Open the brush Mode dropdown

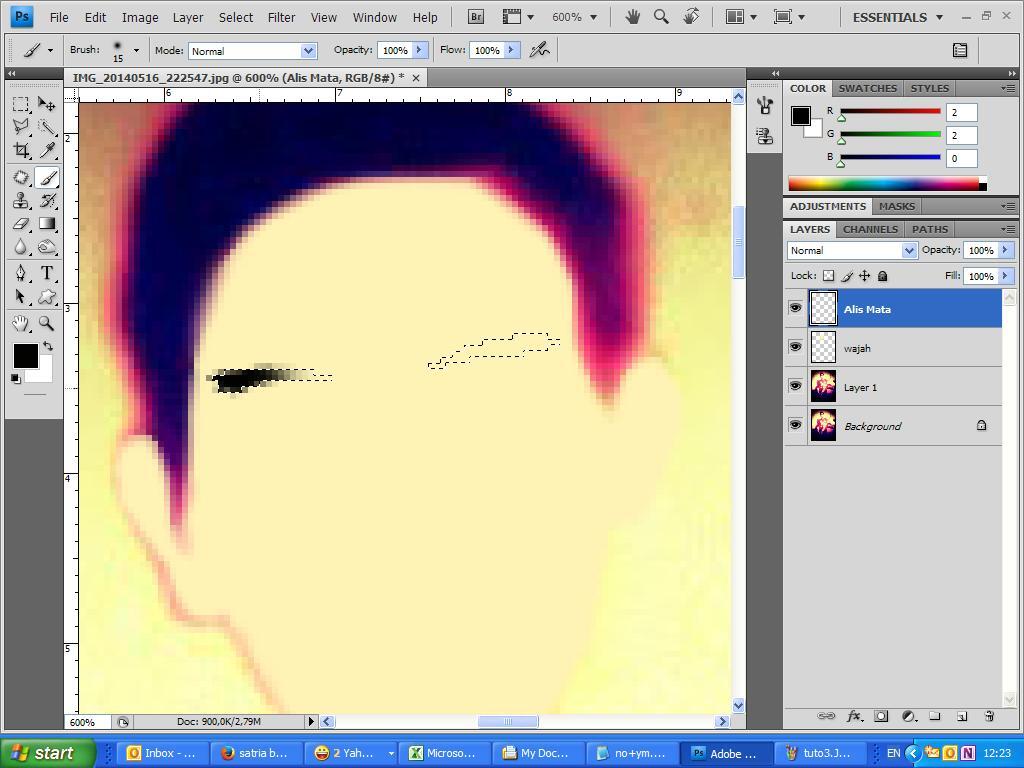(x=253, y=50)
